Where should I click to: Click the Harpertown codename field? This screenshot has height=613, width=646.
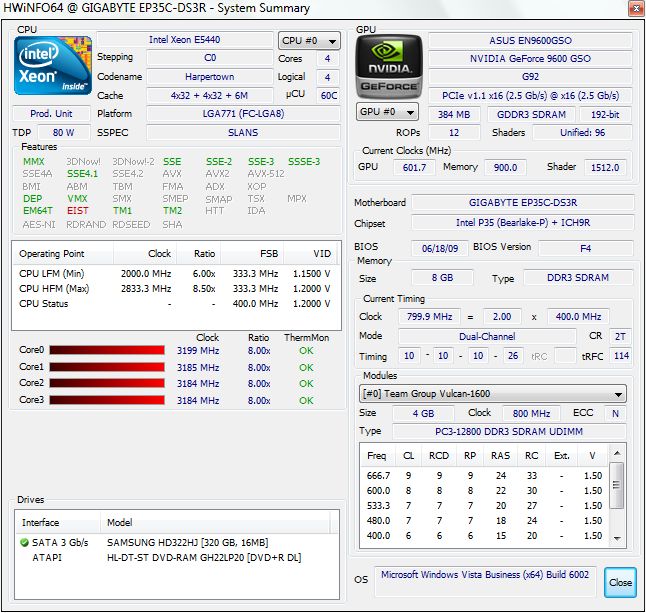pyautogui.click(x=209, y=77)
